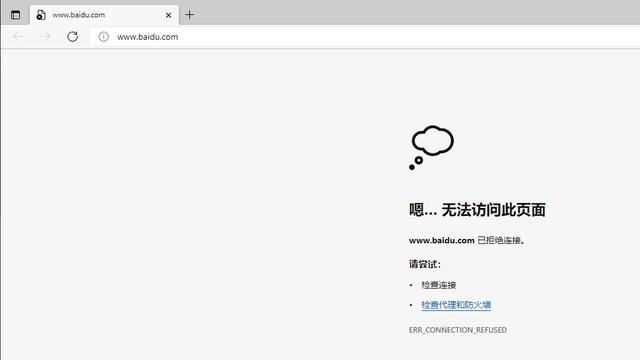Open a new tab with plus button
The height and width of the screenshot is (360, 640).
[x=189, y=15]
